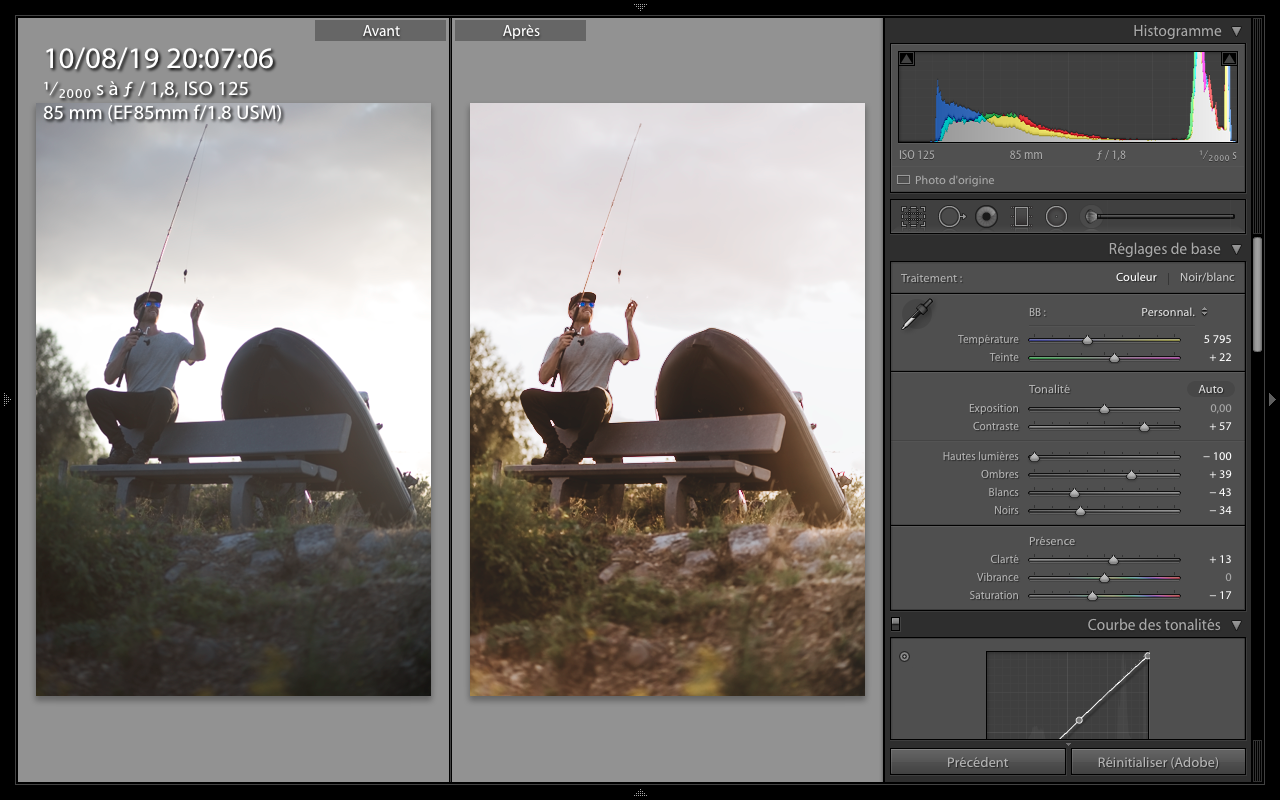Choose the Red Eye Correction tool
The width and height of the screenshot is (1280, 800).
[x=986, y=216]
